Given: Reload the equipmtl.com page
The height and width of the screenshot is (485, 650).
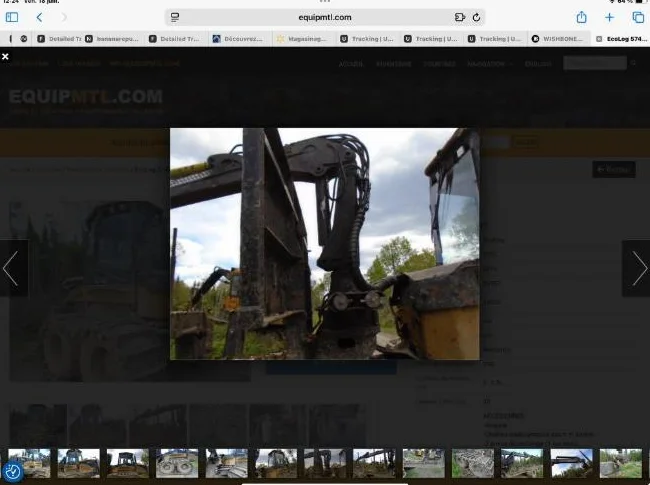Looking at the screenshot, I should click(x=476, y=17).
